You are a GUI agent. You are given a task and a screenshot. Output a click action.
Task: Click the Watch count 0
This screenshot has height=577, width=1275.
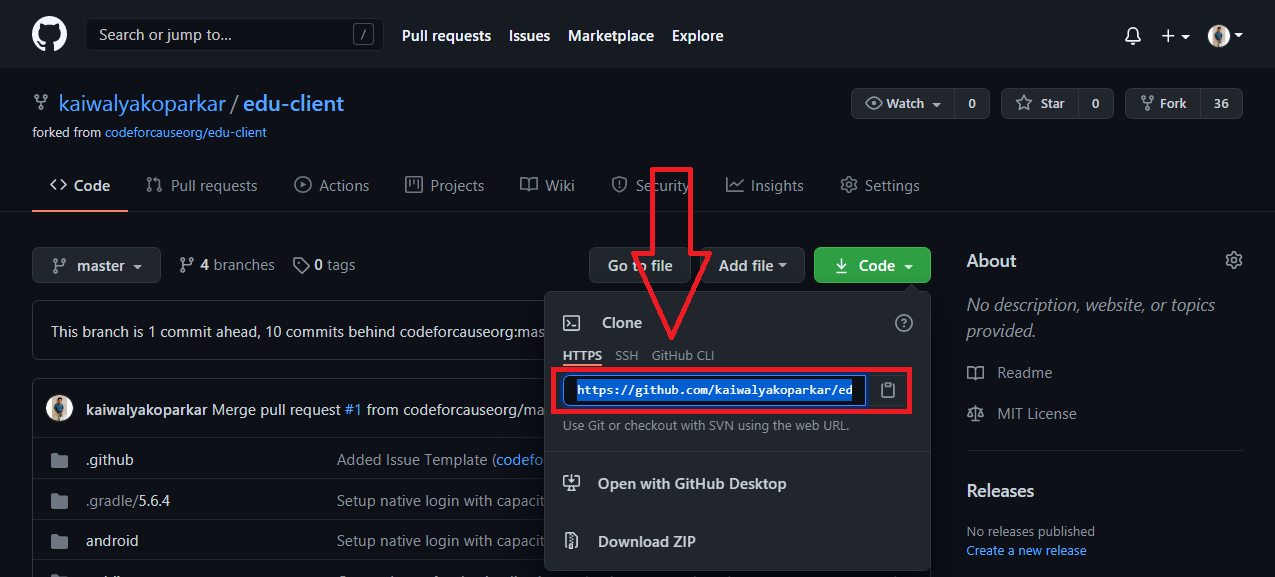pos(971,104)
